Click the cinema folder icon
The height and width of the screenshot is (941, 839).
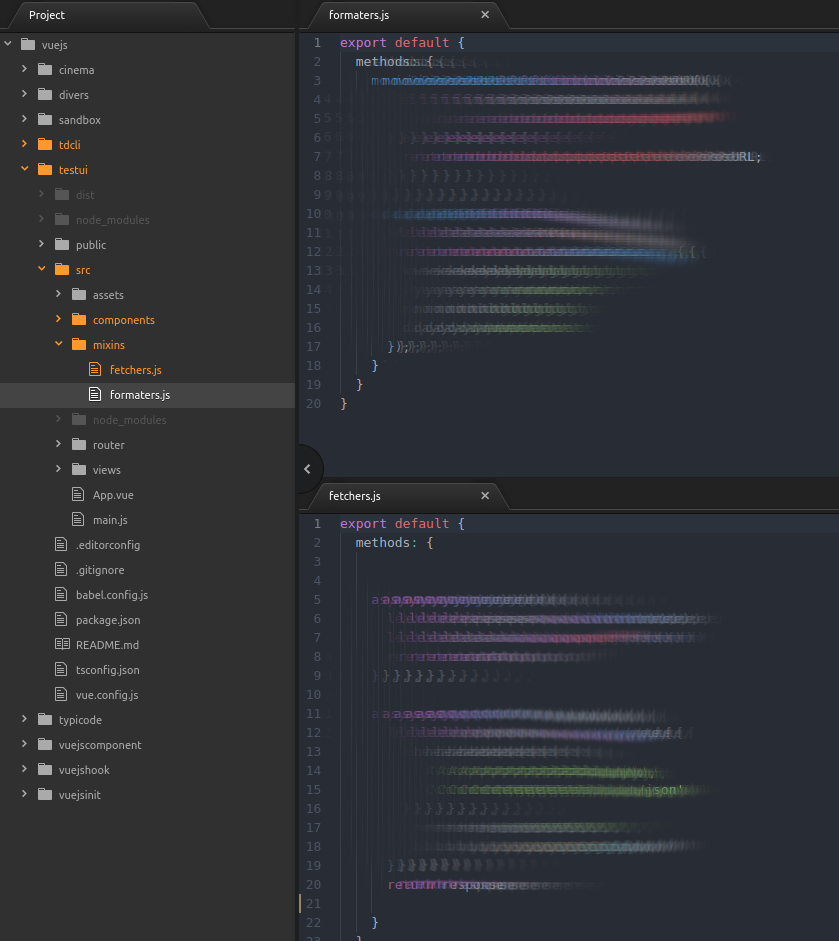[x=44, y=70]
